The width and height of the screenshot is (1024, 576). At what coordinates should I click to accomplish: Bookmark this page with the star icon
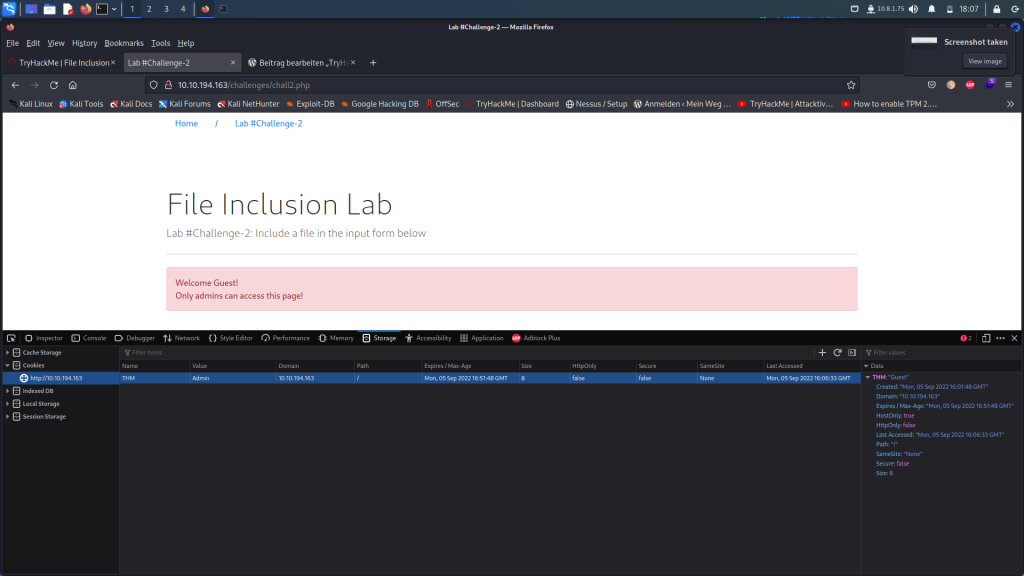[851, 85]
